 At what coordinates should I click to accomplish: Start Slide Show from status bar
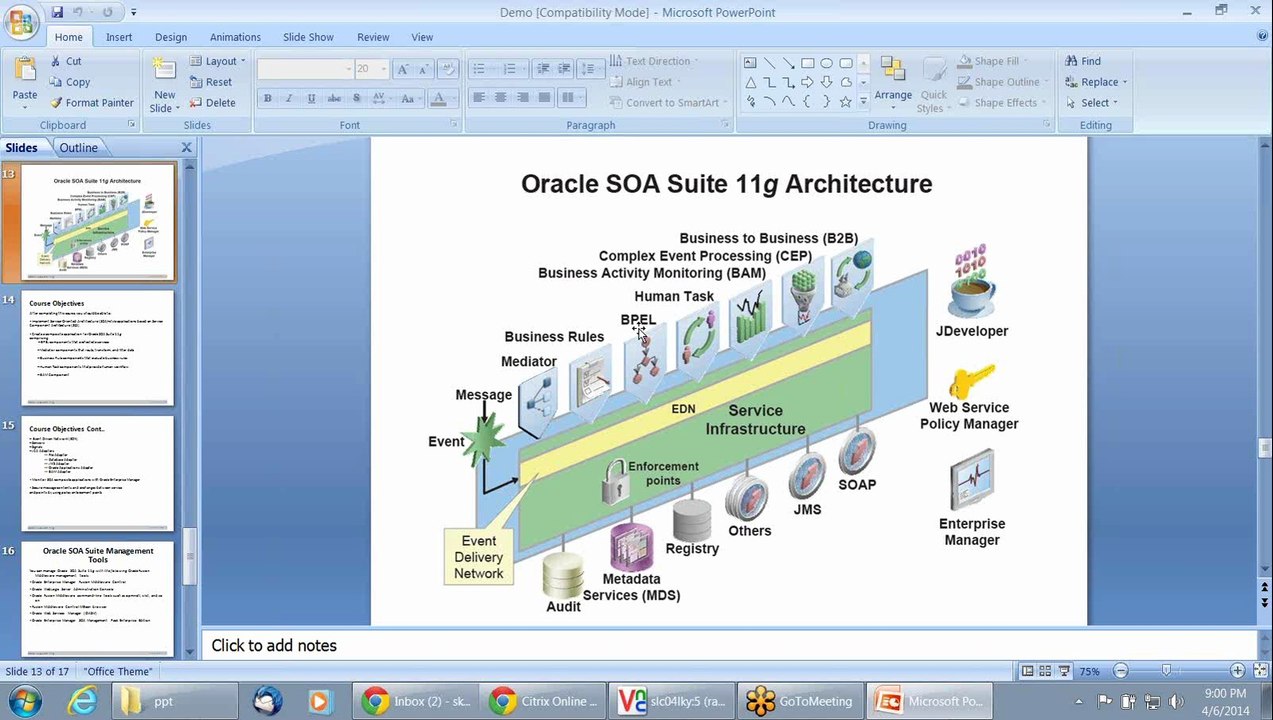click(1063, 671)
